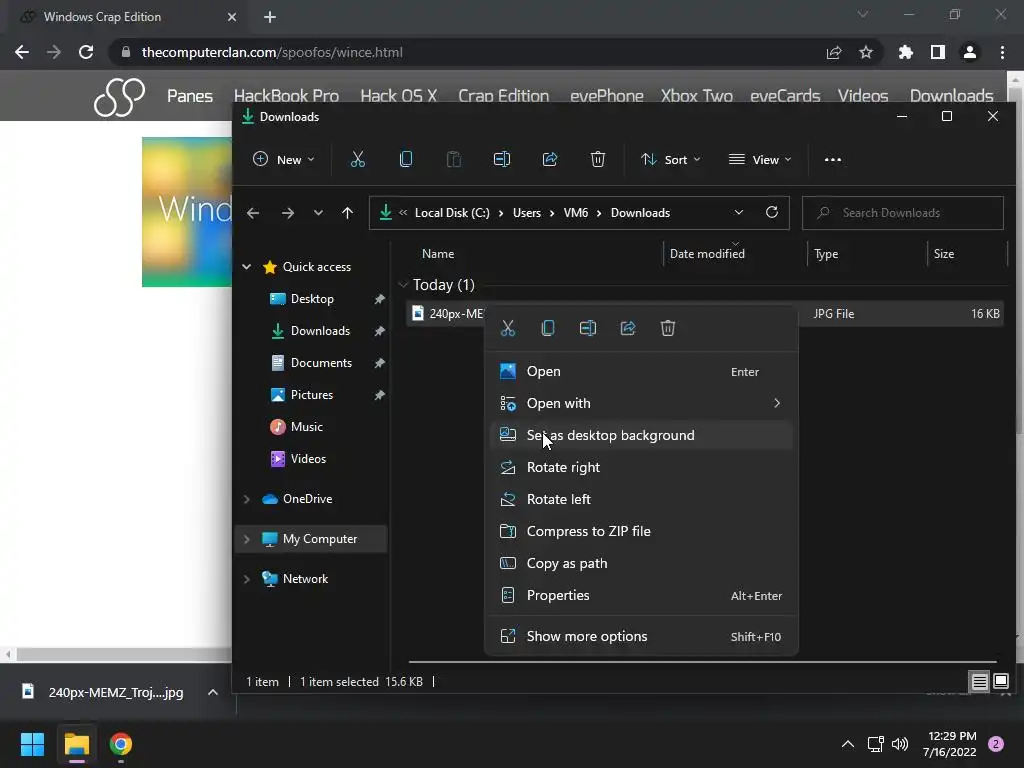Image resolution: width=1024 pixels, height=768 pixels.
Task: Click the Search Downloads field
Action: [903, 213]
